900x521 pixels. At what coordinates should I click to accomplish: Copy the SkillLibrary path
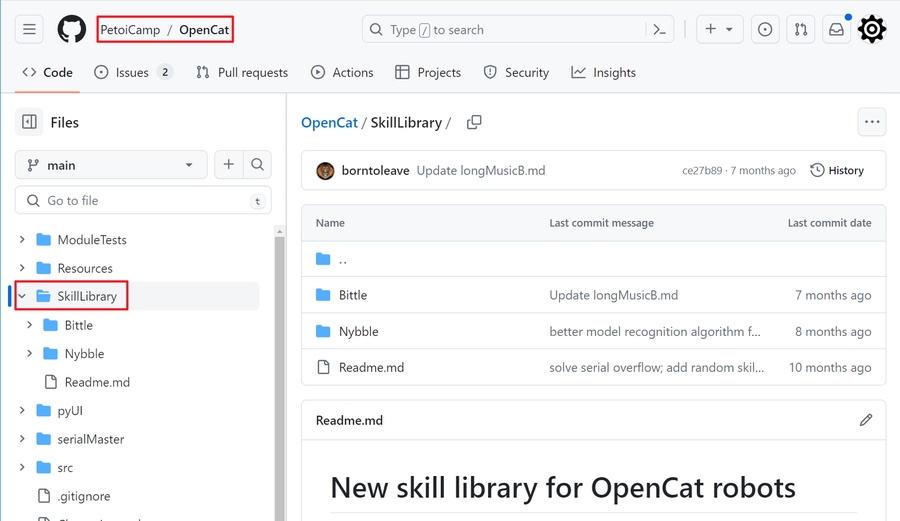click(474, 122)
